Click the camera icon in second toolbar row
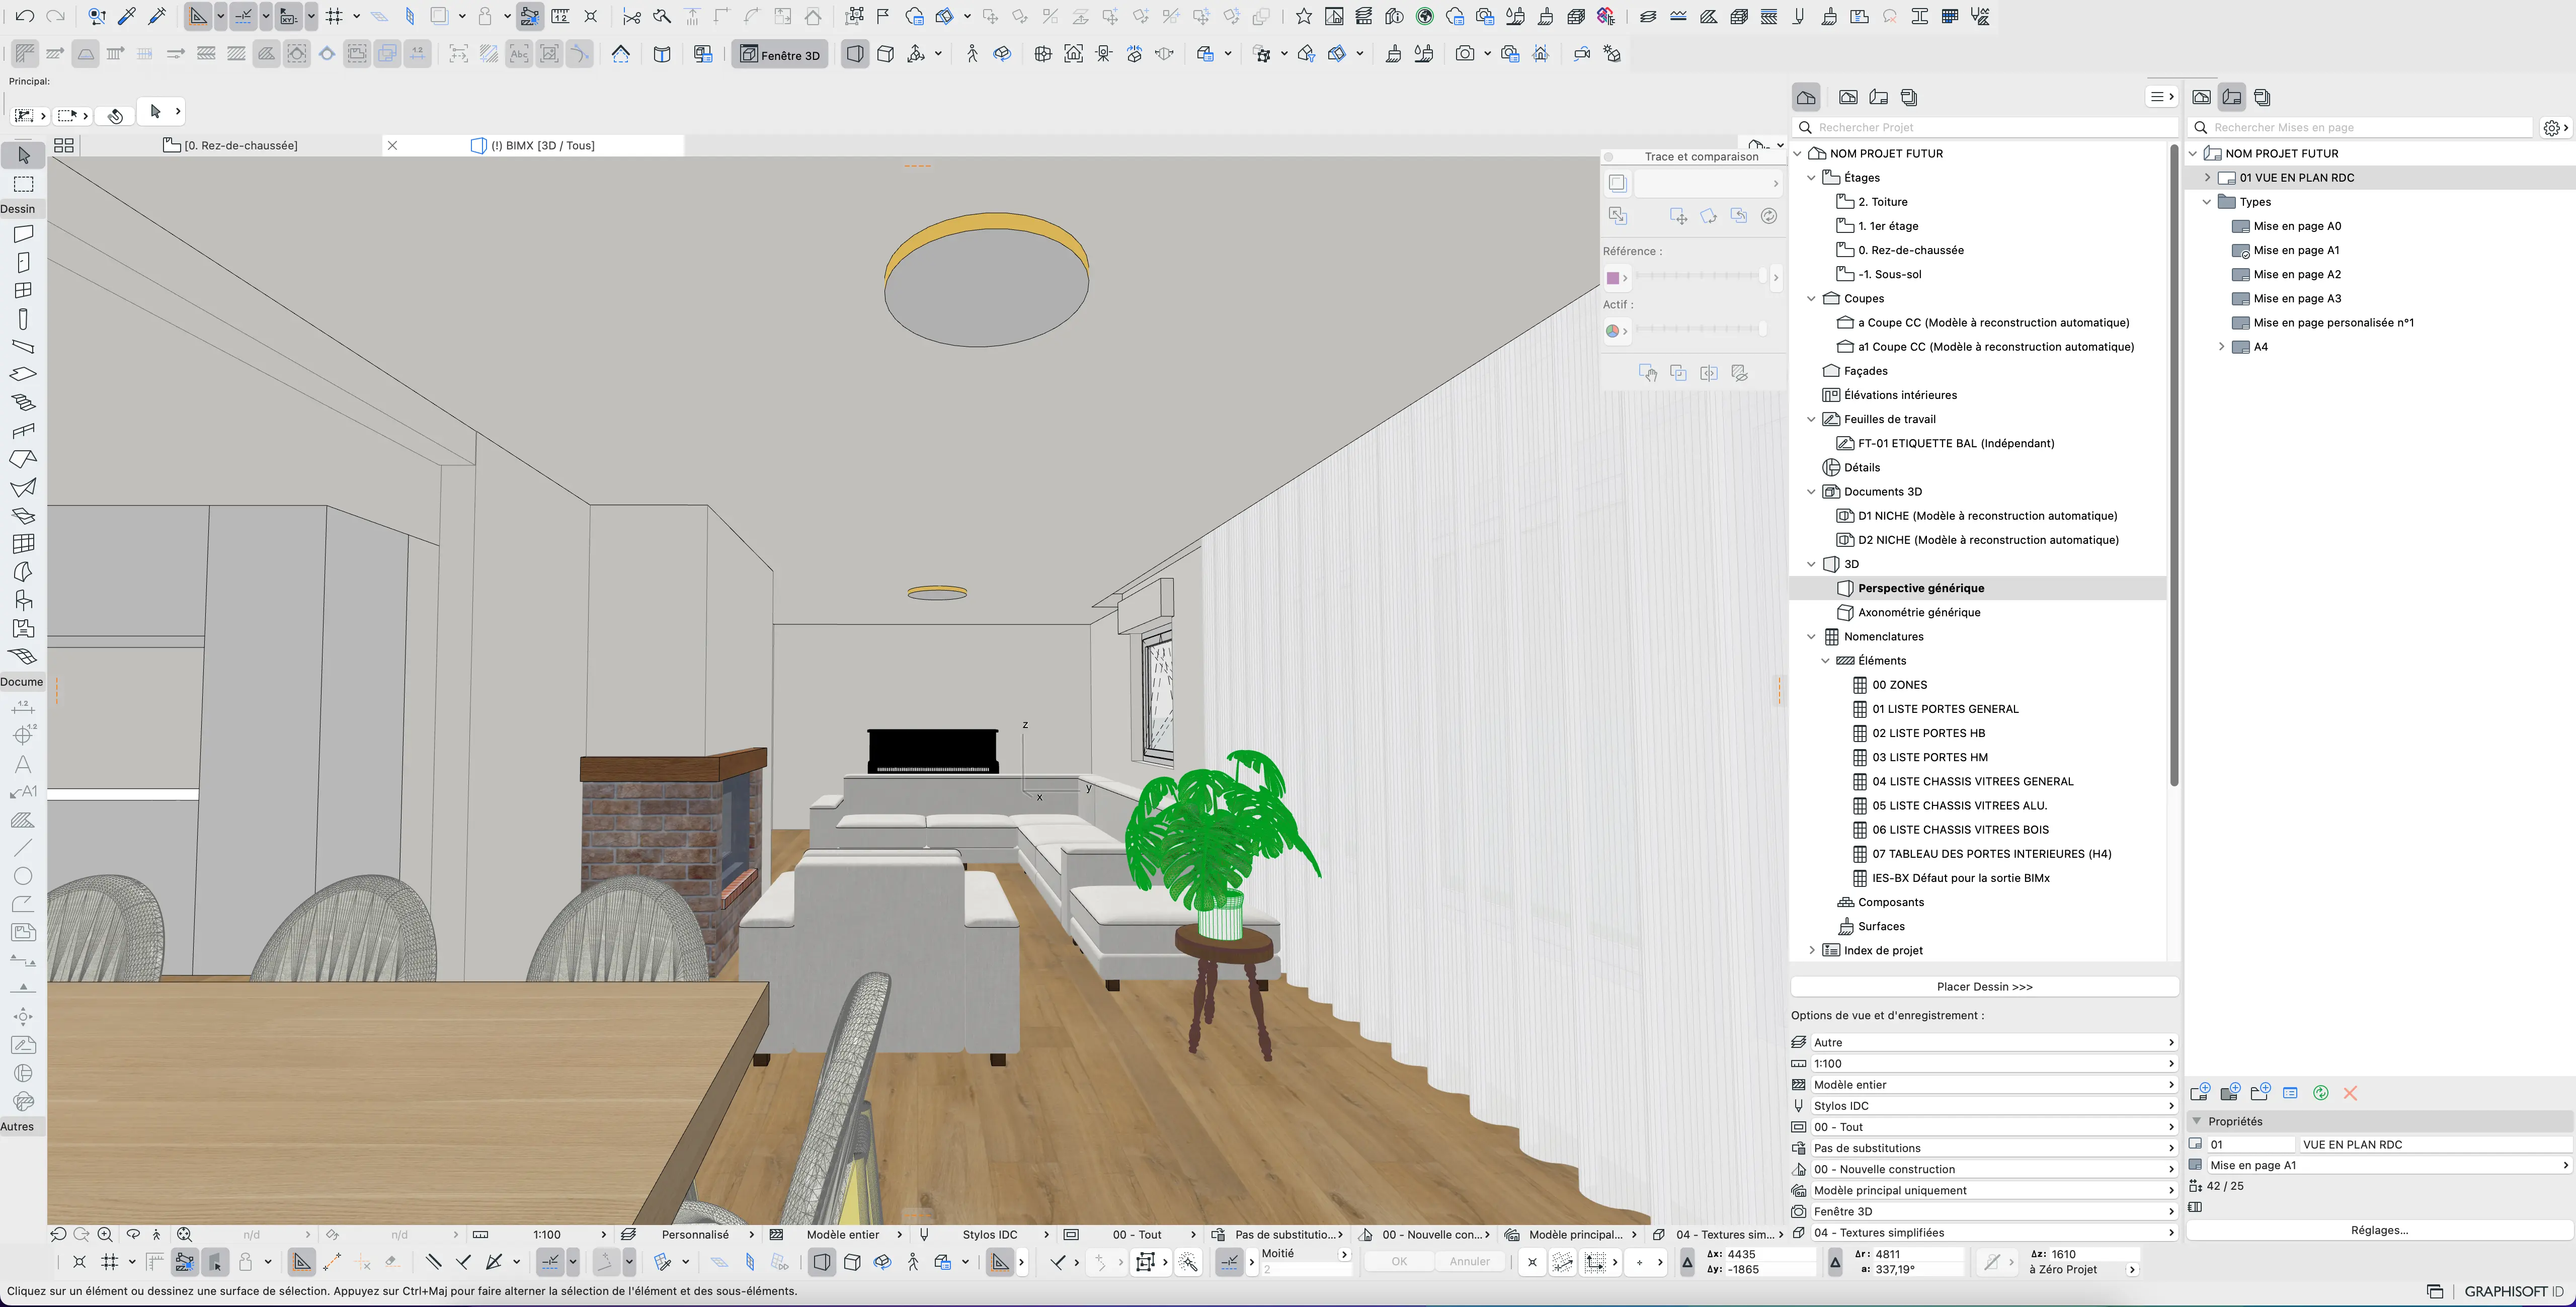2576x1307 pixels. [x=1465, y=54]
